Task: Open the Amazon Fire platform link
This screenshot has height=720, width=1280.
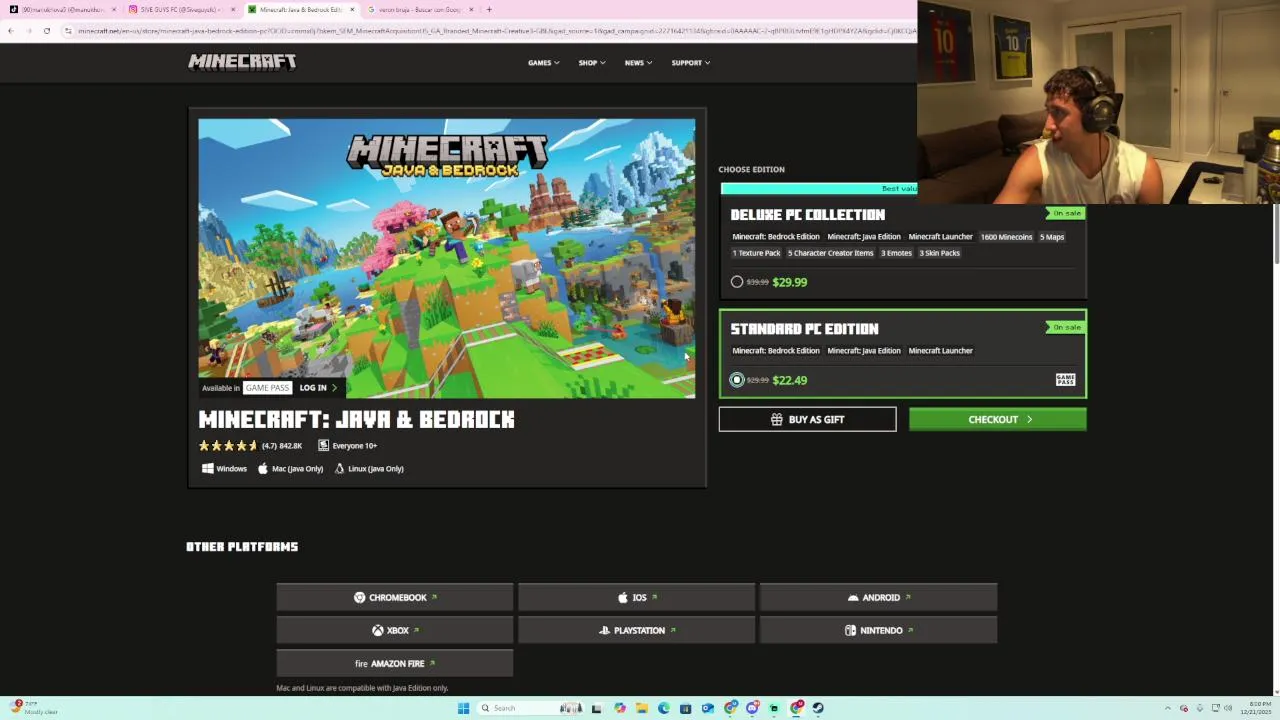Action: pos(395,664)
